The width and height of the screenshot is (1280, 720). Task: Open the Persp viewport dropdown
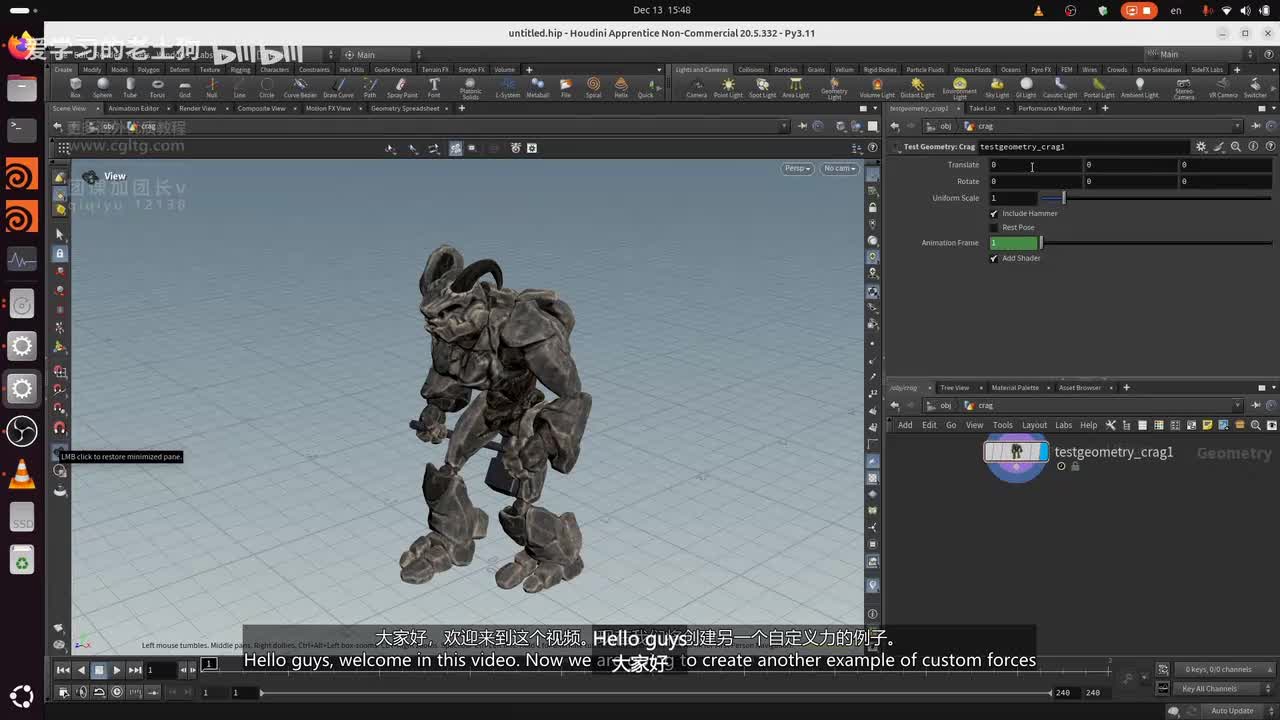(x=797, y=169)
